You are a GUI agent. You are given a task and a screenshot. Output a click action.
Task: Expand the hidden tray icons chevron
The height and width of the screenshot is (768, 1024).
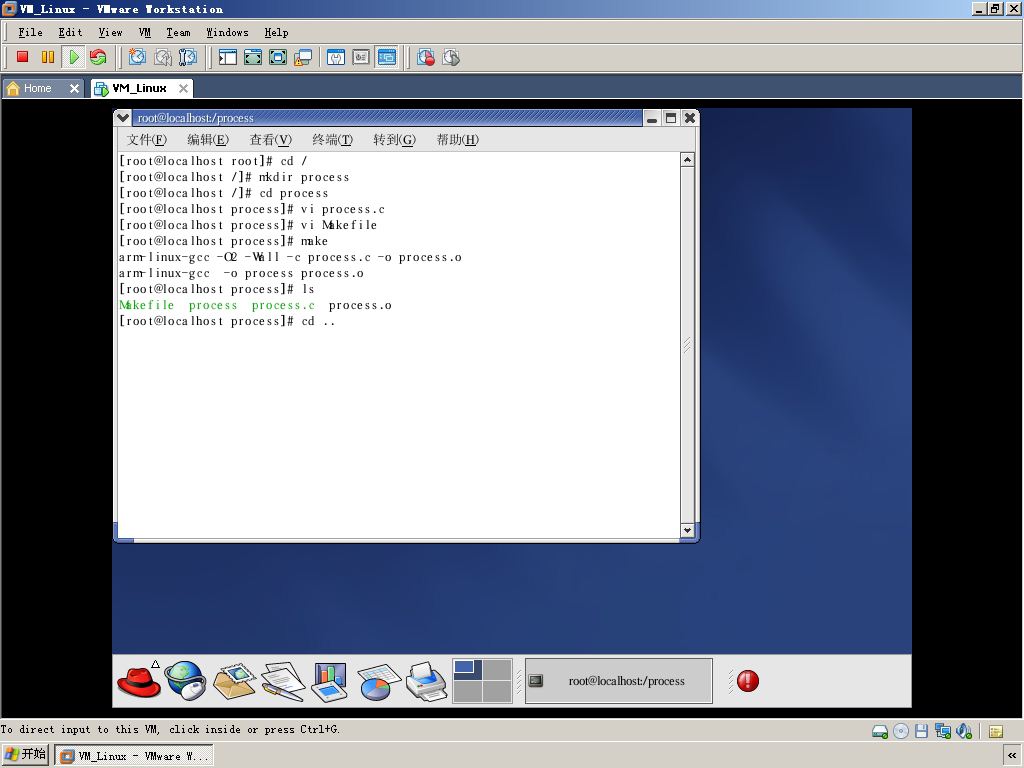click(x=1012, y=756)
